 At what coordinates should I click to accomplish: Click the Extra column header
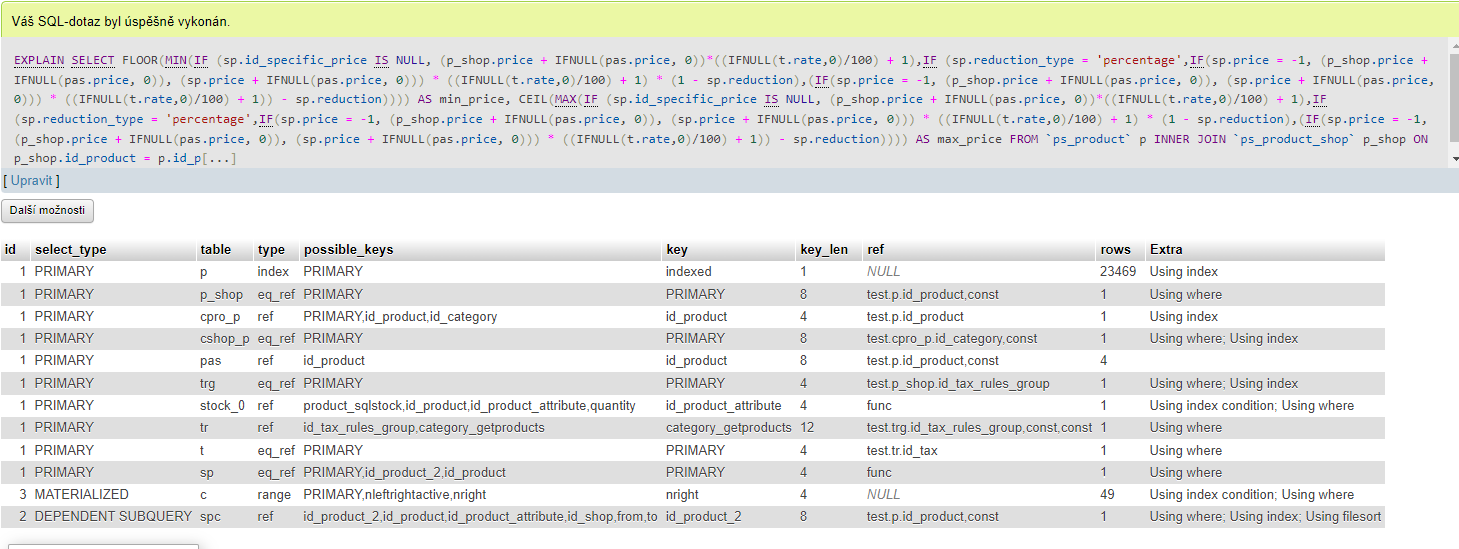[x=1166, y=250]
